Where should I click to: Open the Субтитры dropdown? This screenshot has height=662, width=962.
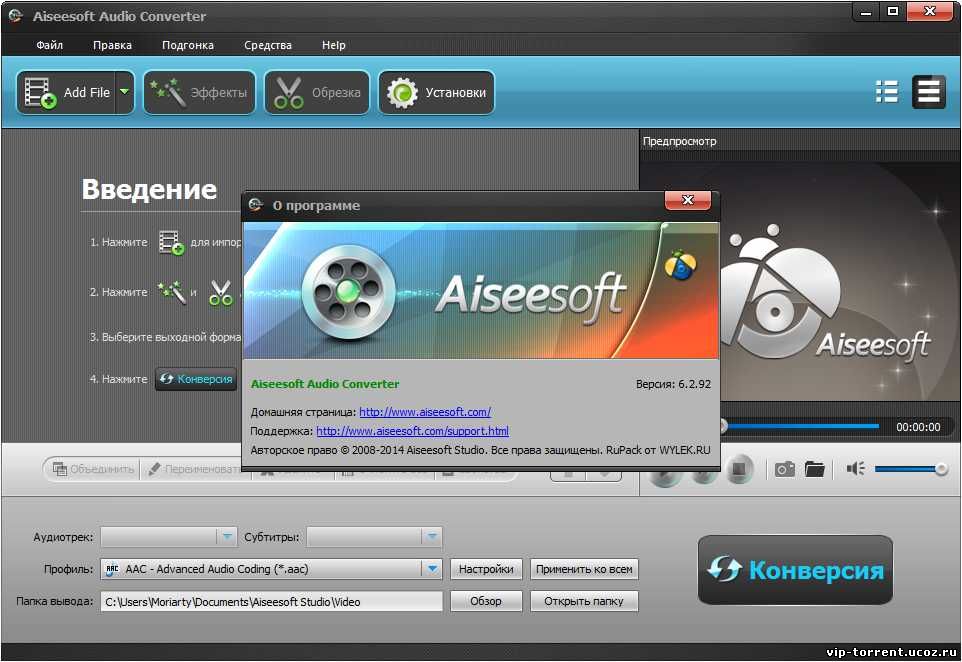(x=374, y=537)
